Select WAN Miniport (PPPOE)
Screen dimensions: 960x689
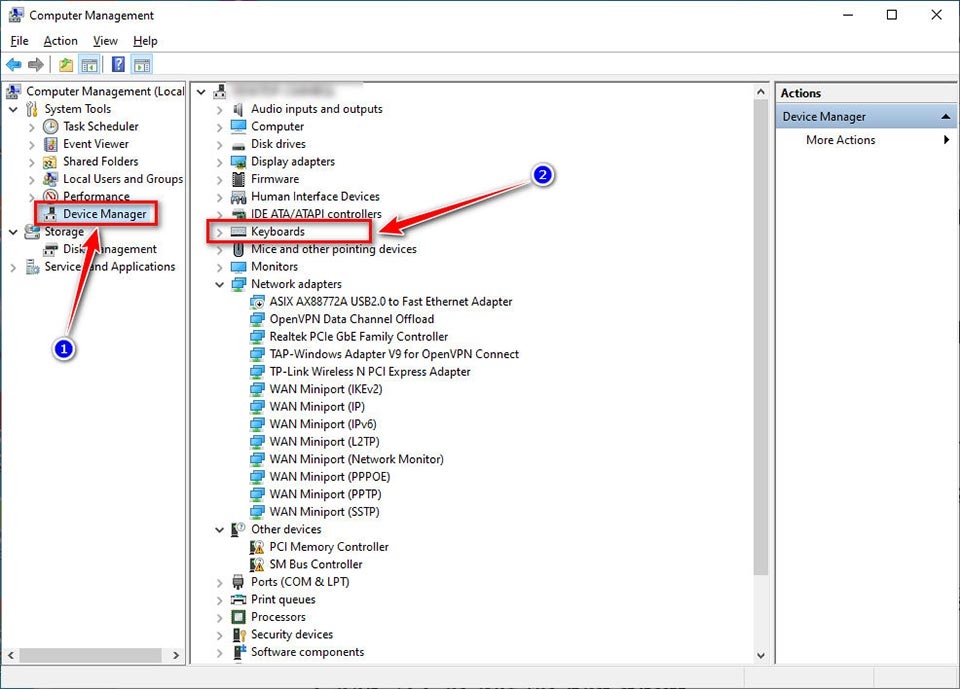coord(329,477)
